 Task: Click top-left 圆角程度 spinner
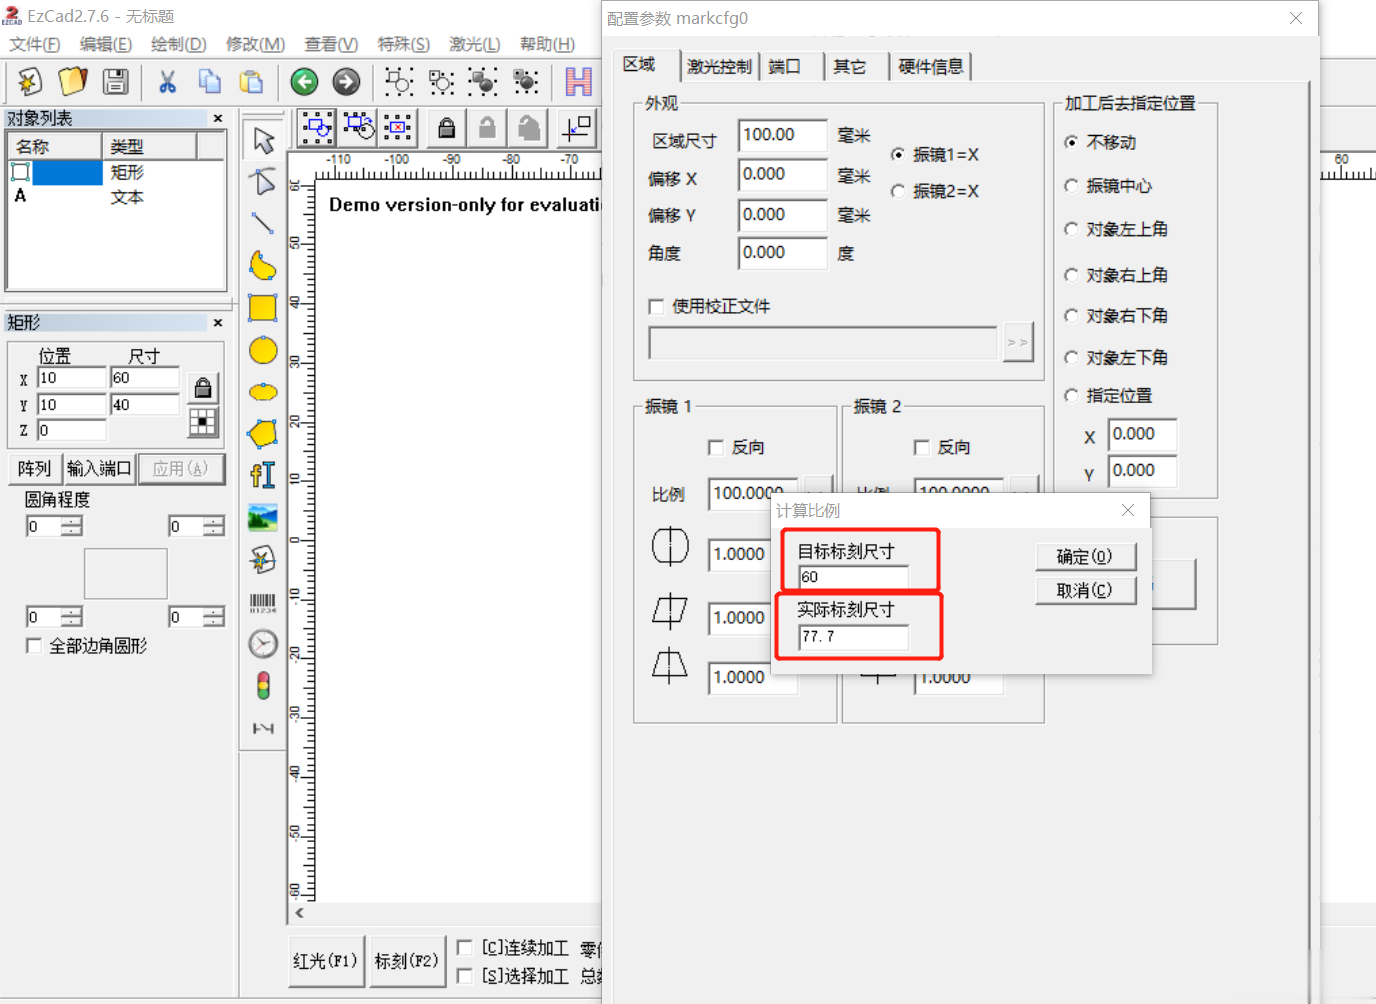pos(55,527)
